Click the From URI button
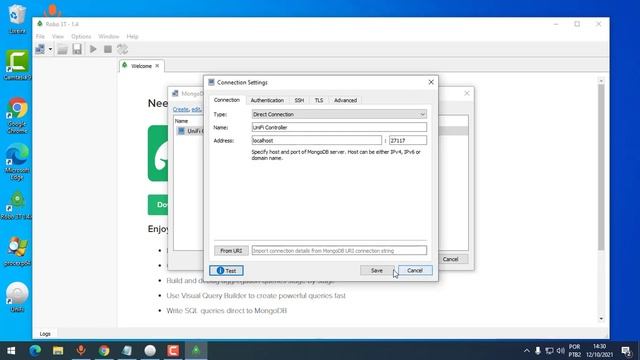Viewport: 640px width, 360px height. pyautogui.click(x=231, y=251)
